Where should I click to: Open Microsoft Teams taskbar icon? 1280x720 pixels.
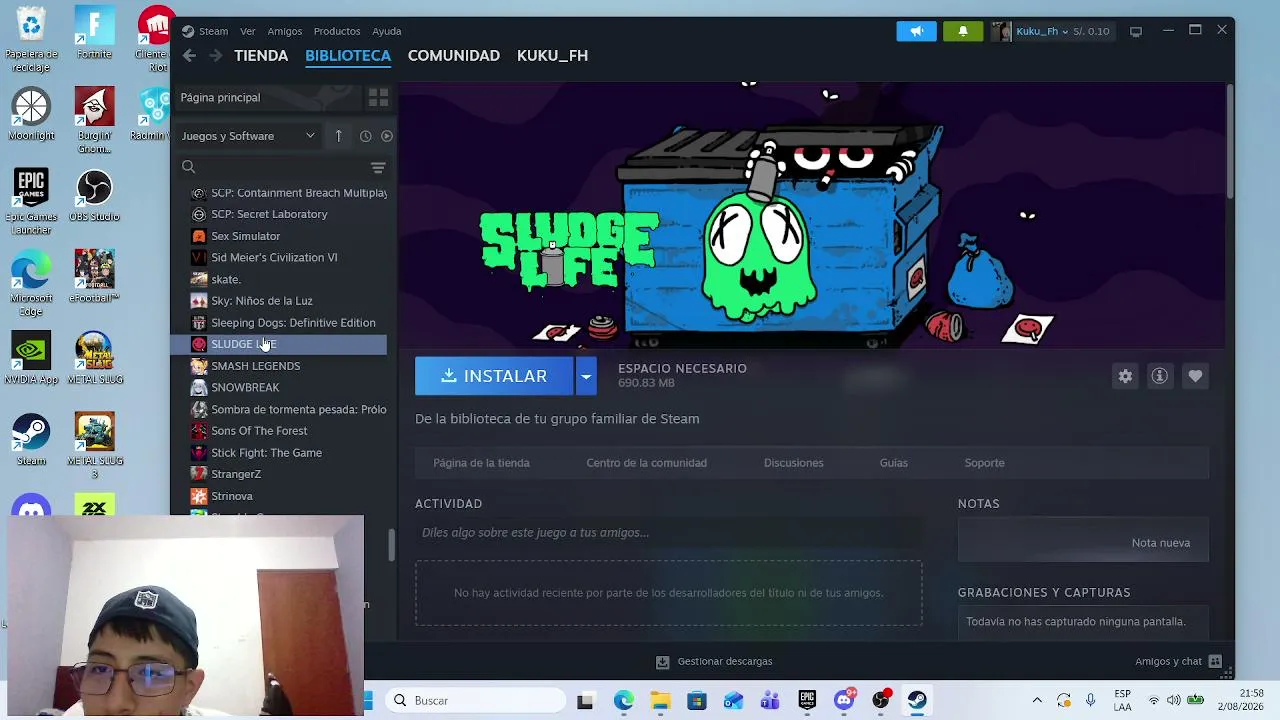pos(770,700)
